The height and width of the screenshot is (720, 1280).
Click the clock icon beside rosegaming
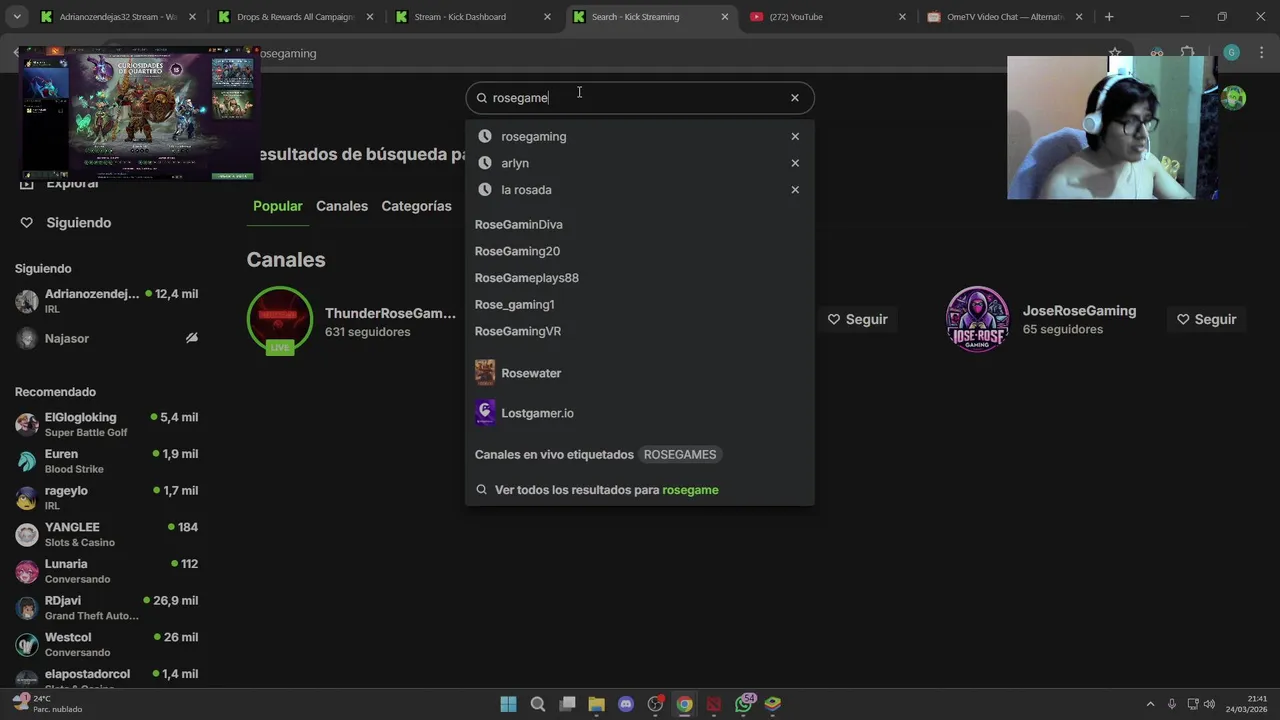tap(485, 136)
